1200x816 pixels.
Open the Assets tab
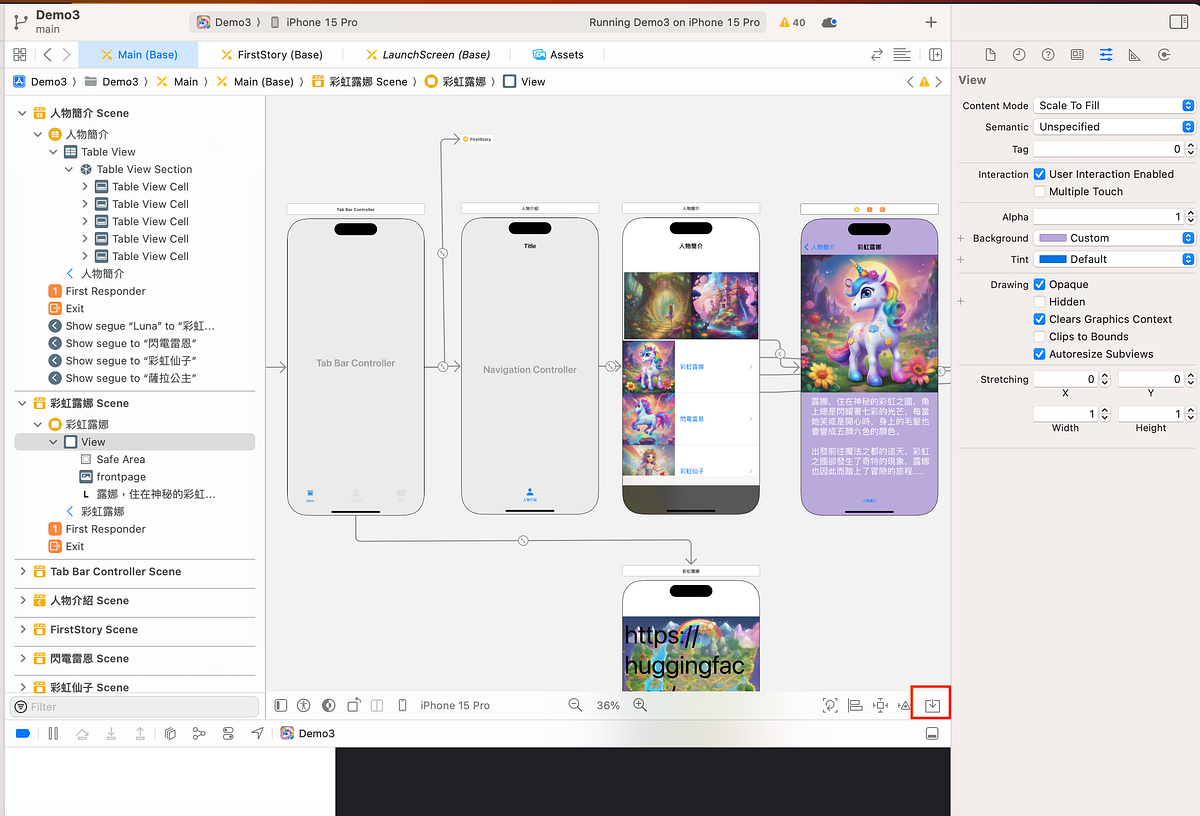click(560, 54)
